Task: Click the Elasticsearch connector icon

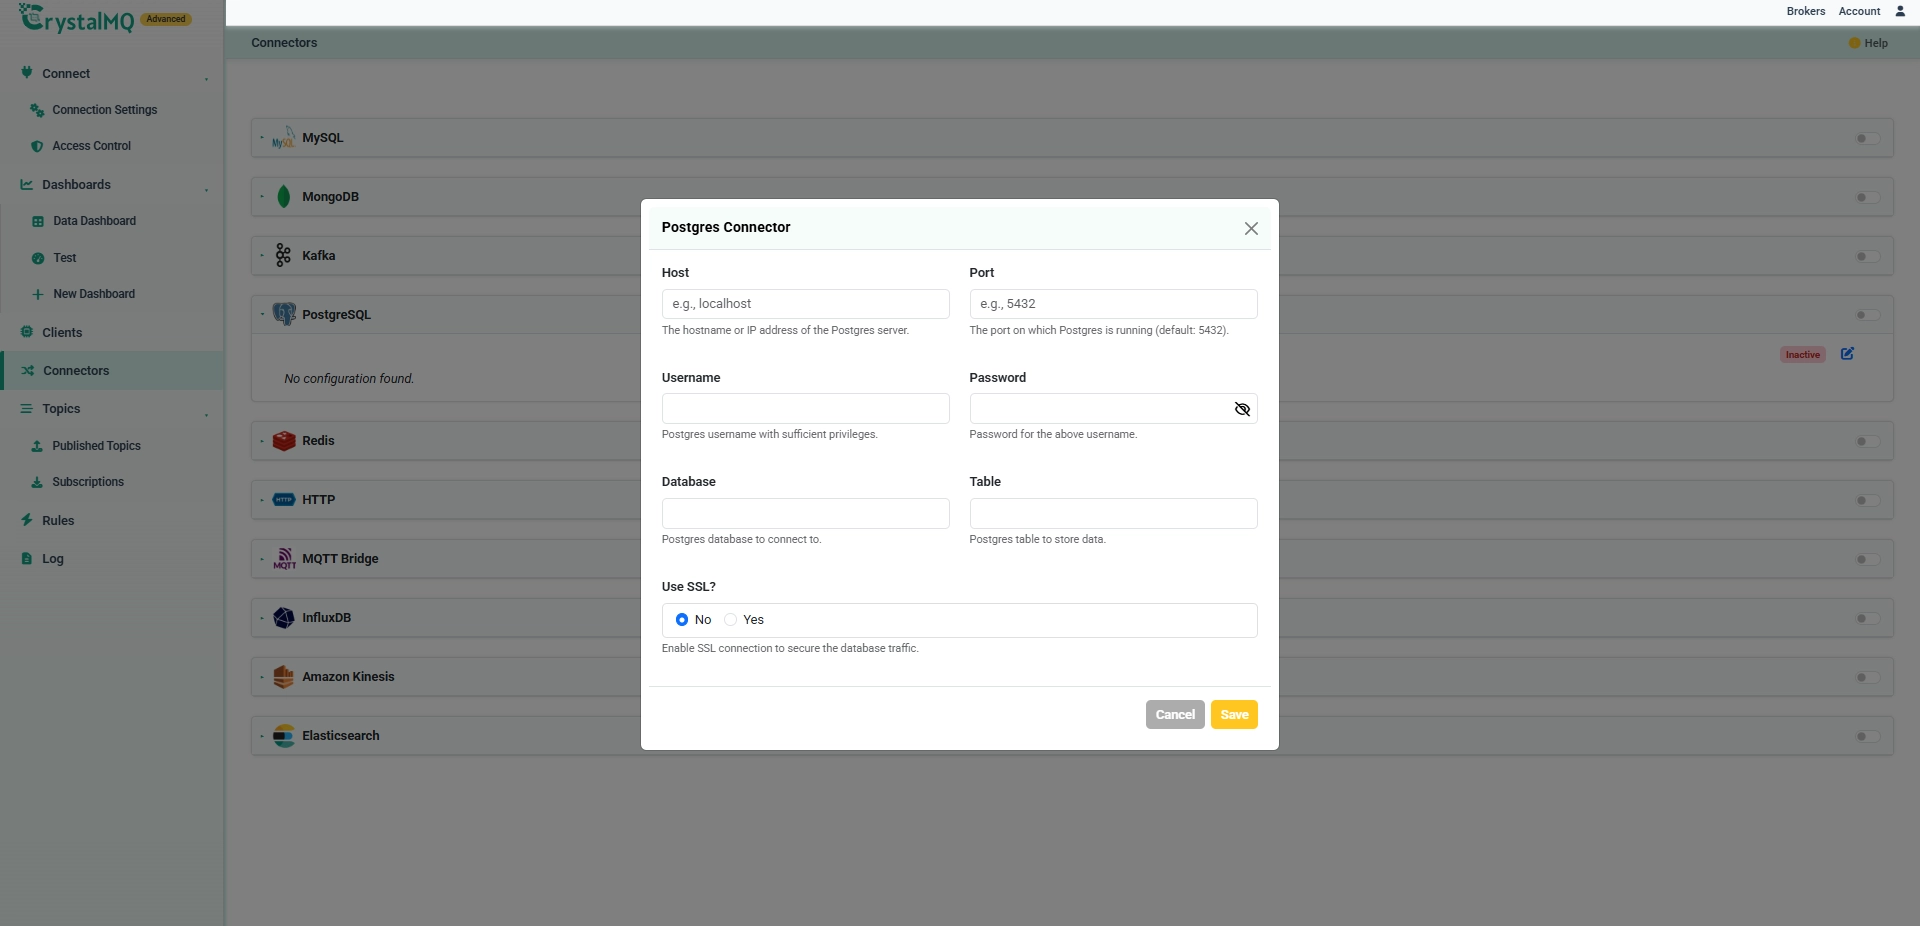Action: point(284,736)
